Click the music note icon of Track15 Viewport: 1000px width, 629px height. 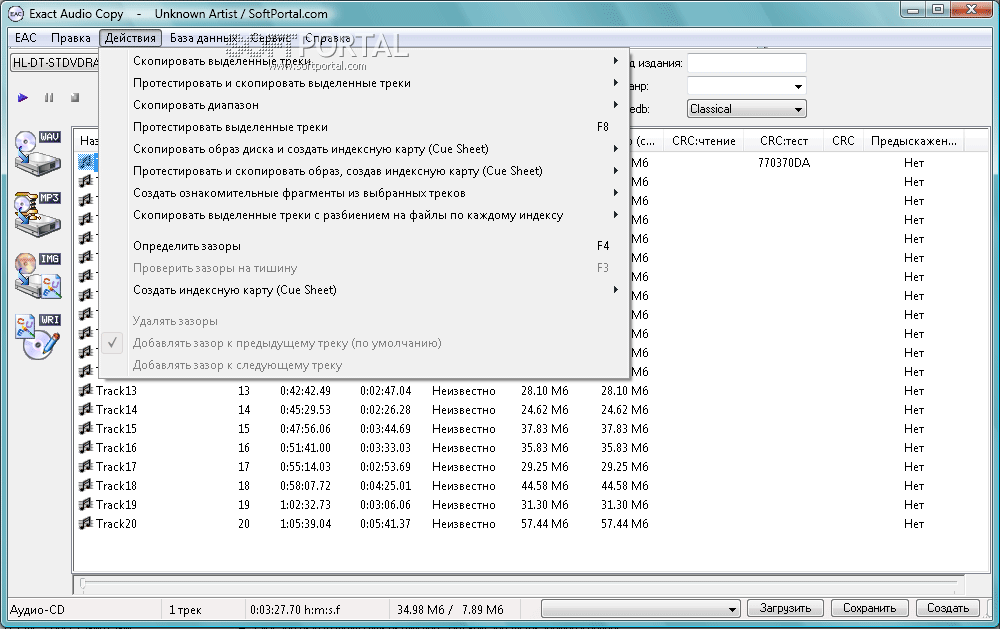pos(85,429)
